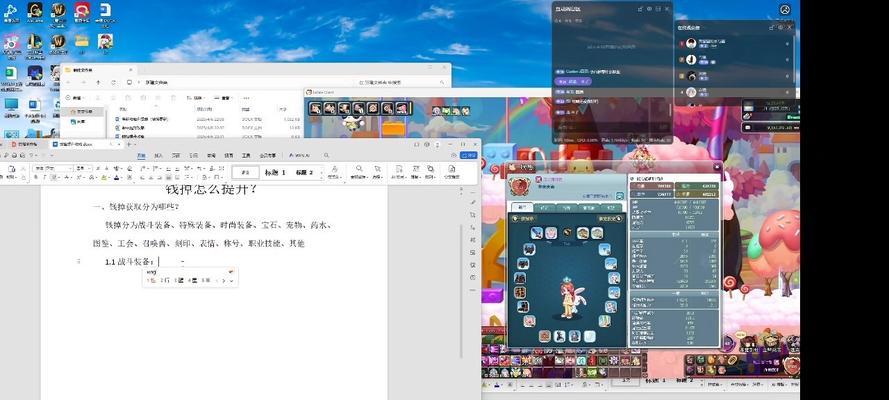Click the blue share button in WPS
889x400 pixels.
pos(469,155)
